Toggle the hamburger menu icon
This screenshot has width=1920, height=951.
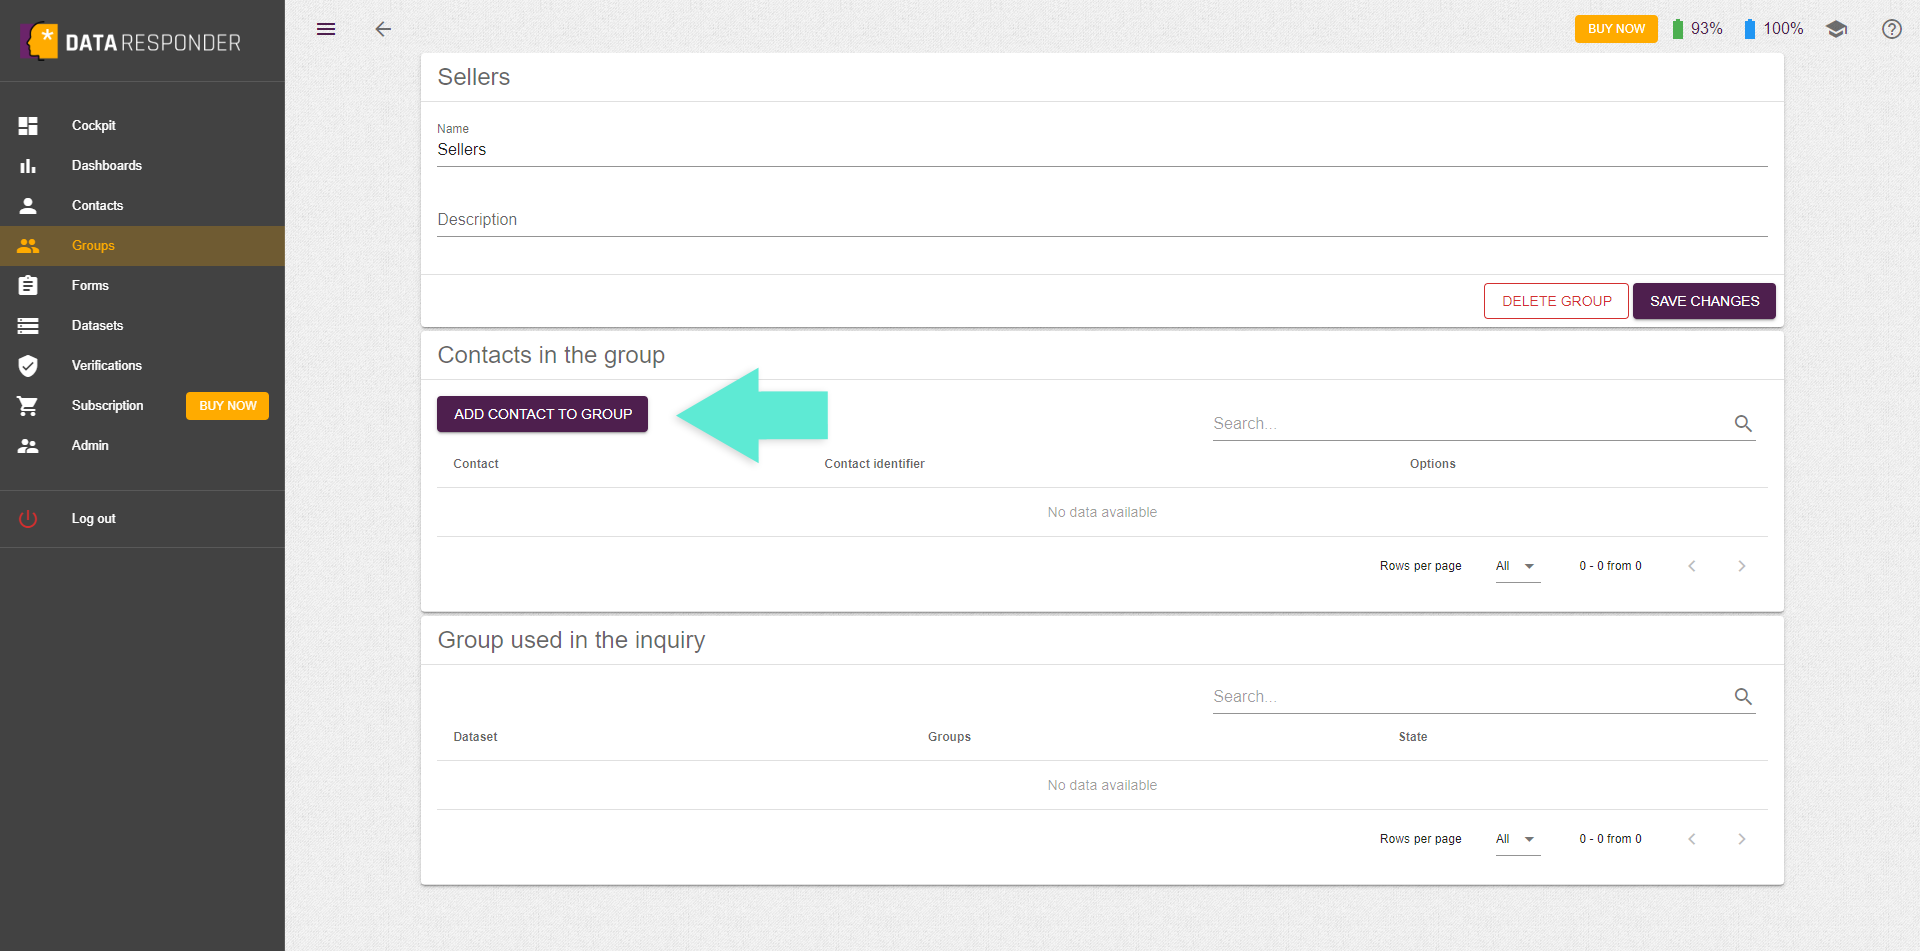pyautogui.click(x=326, y=29)
